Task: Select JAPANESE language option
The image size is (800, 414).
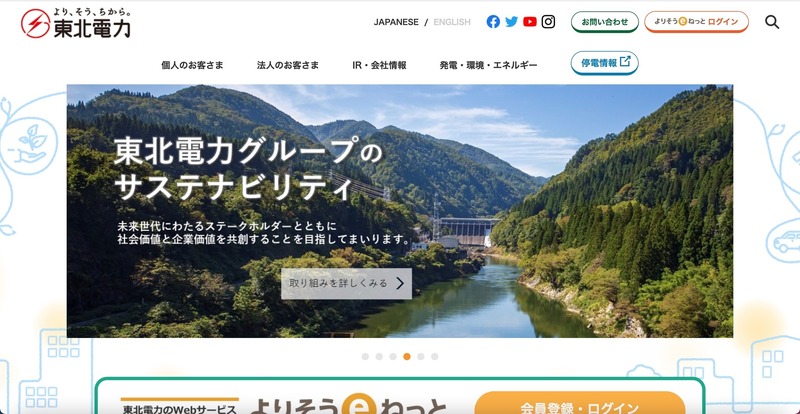Action: (396, 22)
